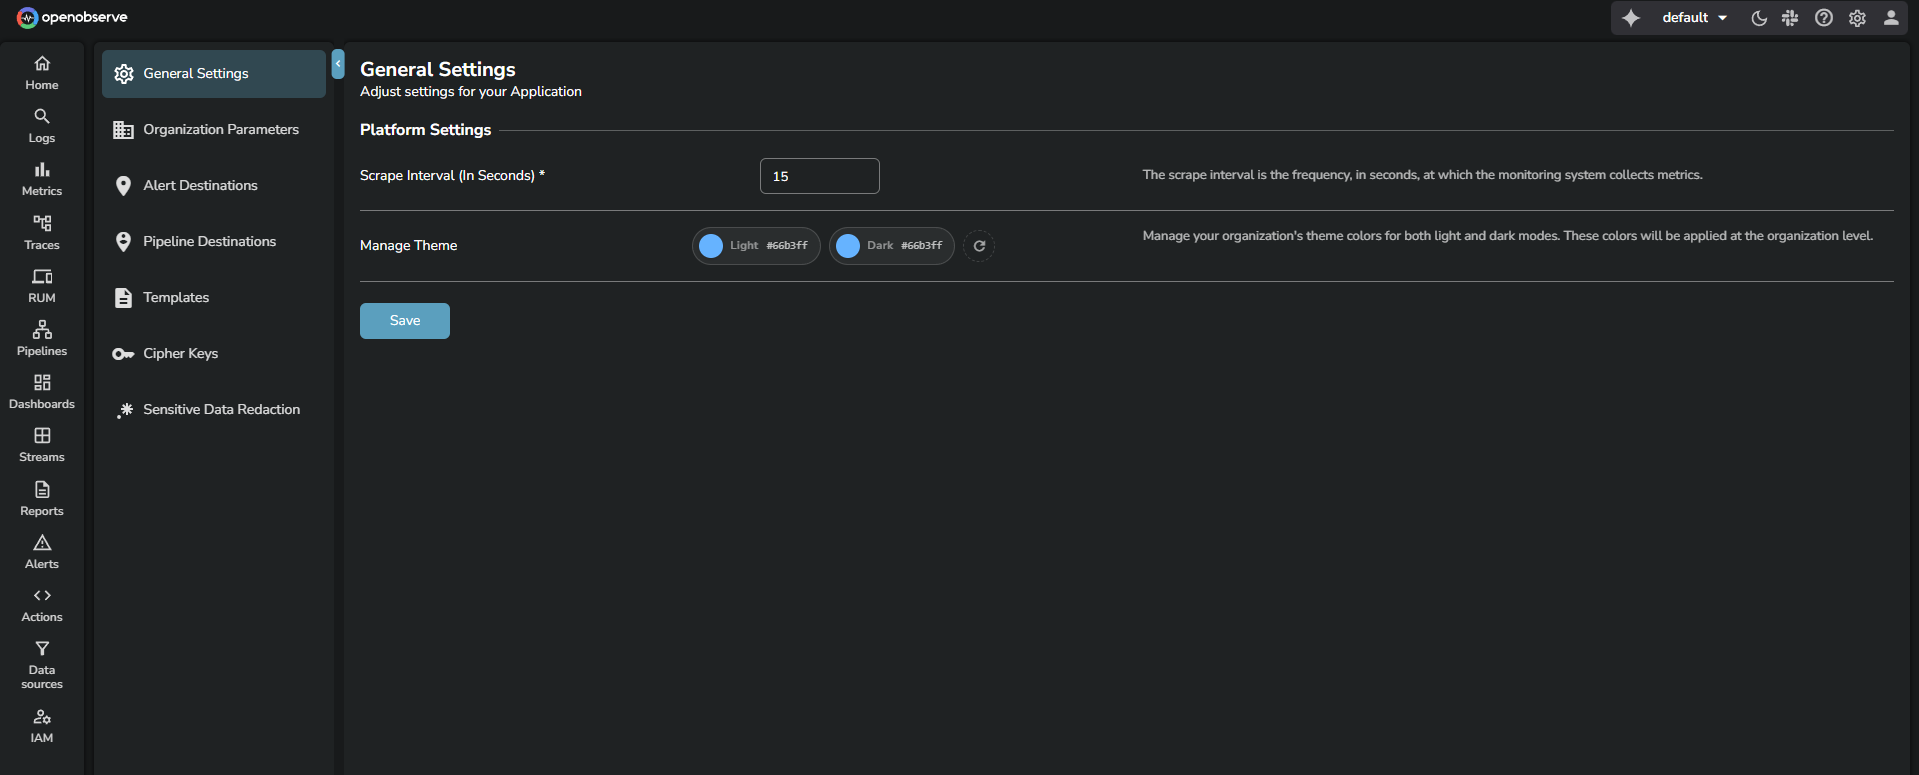Open Cipher Keys settings
The height and width of the screenshot is (775, 1919).
tap(214, 354)
